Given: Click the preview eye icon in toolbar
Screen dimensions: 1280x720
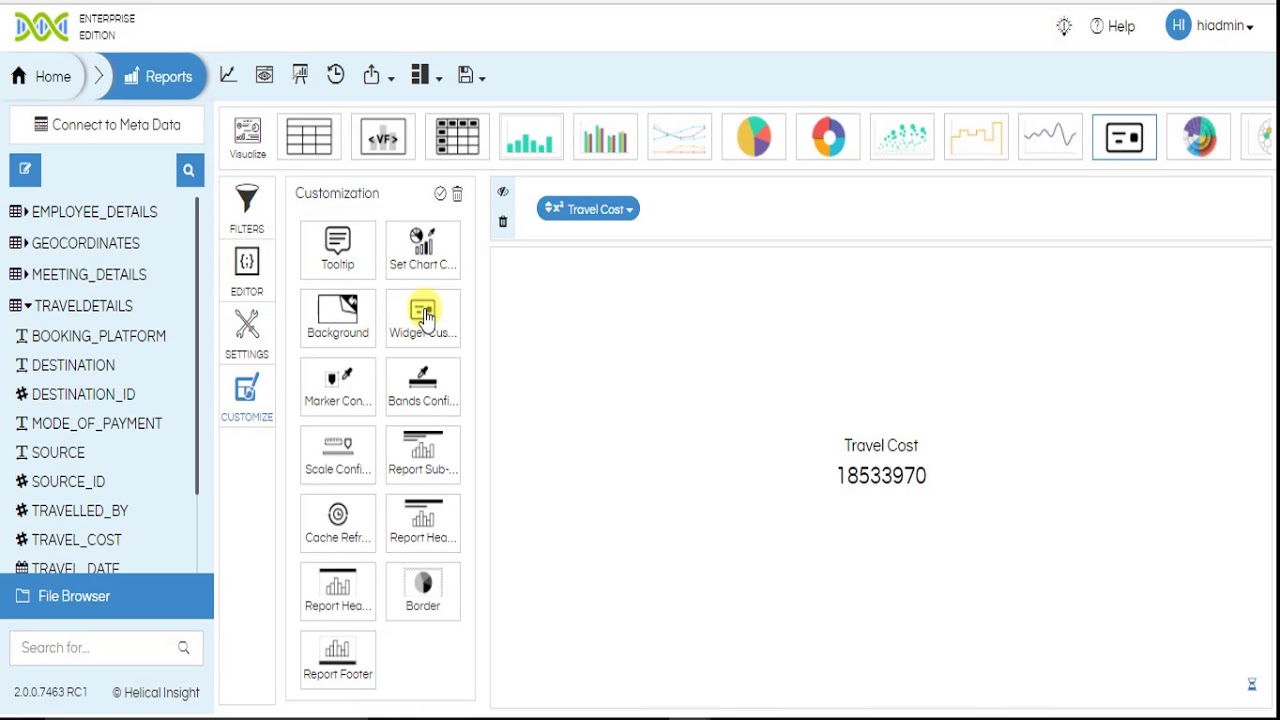Looking at the screenshot, I should tap(264, 75).
